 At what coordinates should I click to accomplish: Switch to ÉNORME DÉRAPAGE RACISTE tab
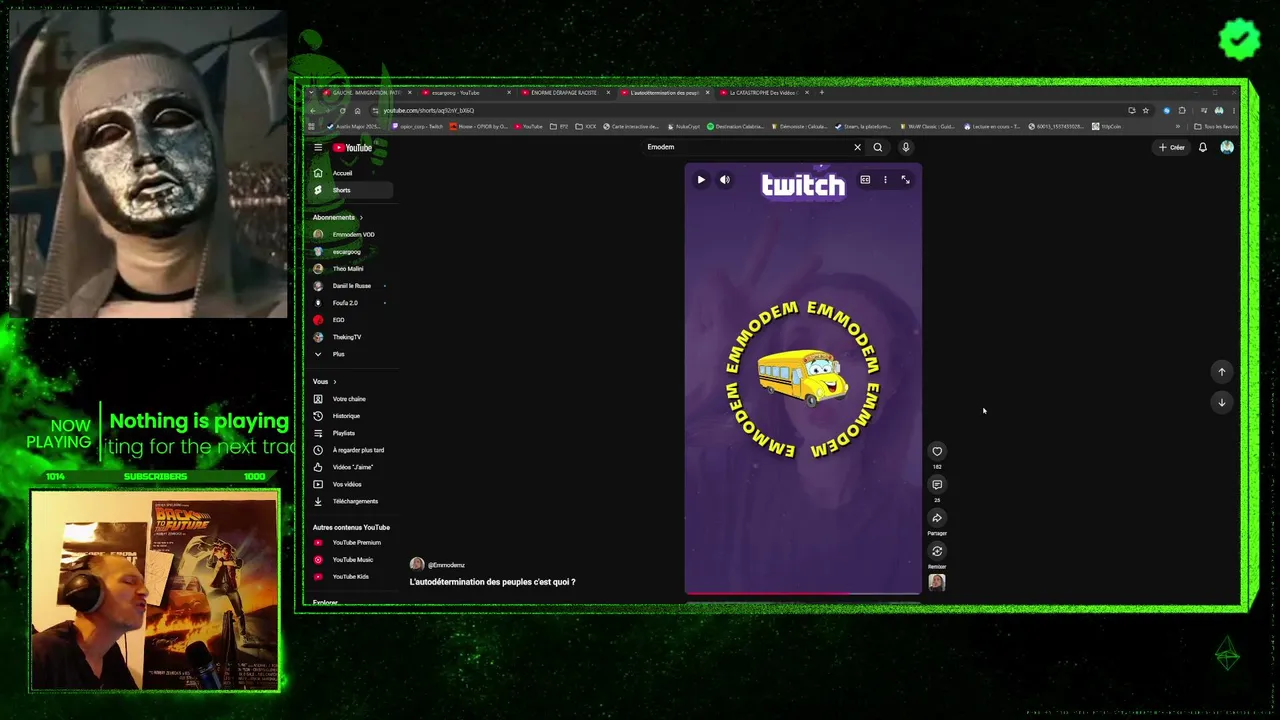(x=564, y=93)
